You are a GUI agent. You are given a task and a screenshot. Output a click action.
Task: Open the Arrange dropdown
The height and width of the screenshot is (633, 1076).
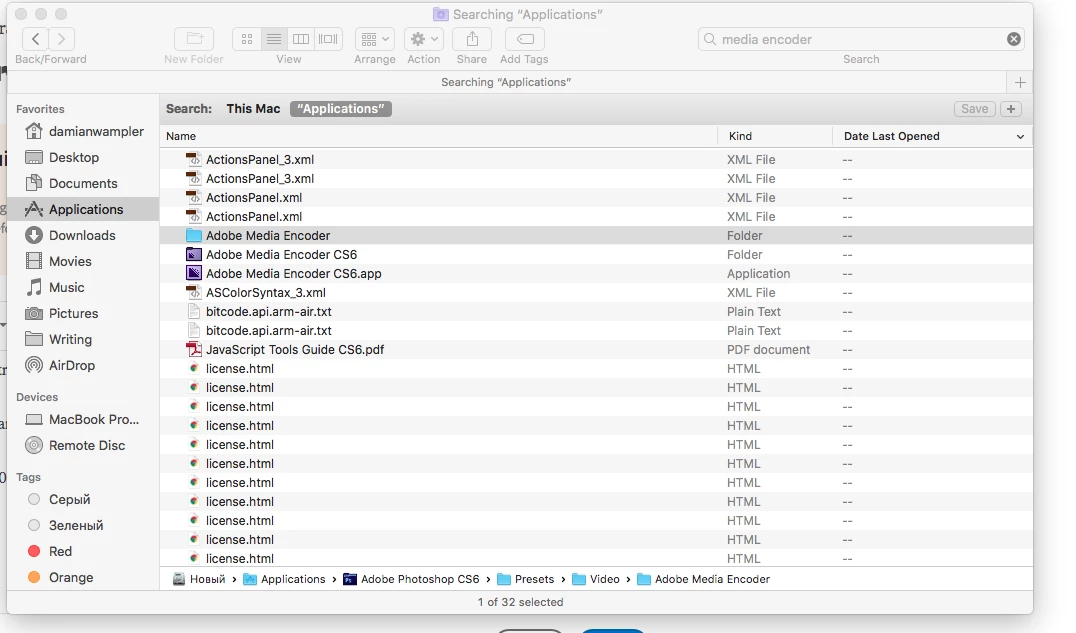(375, 39)
